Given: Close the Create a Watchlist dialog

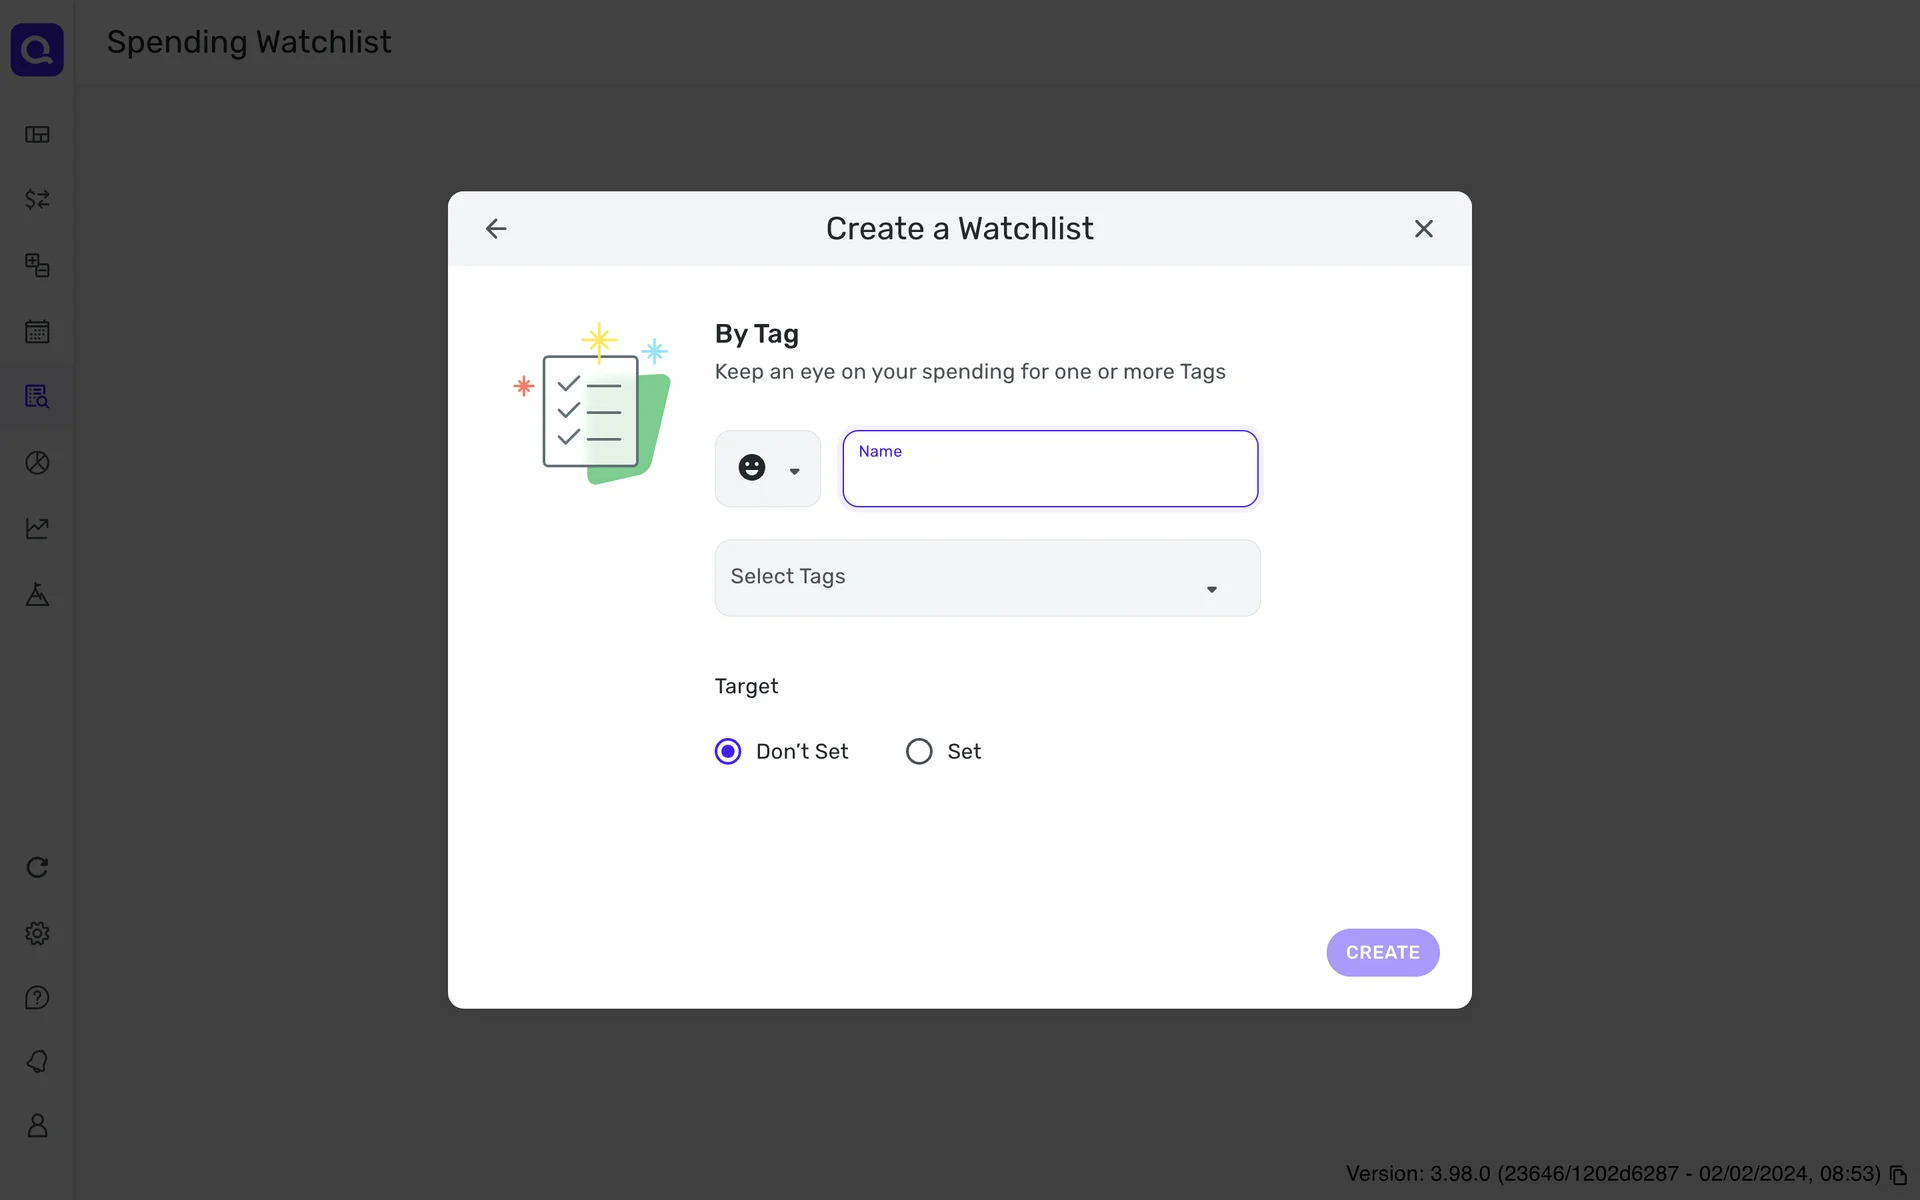Looking at the screenshot, I should 1423,229.
